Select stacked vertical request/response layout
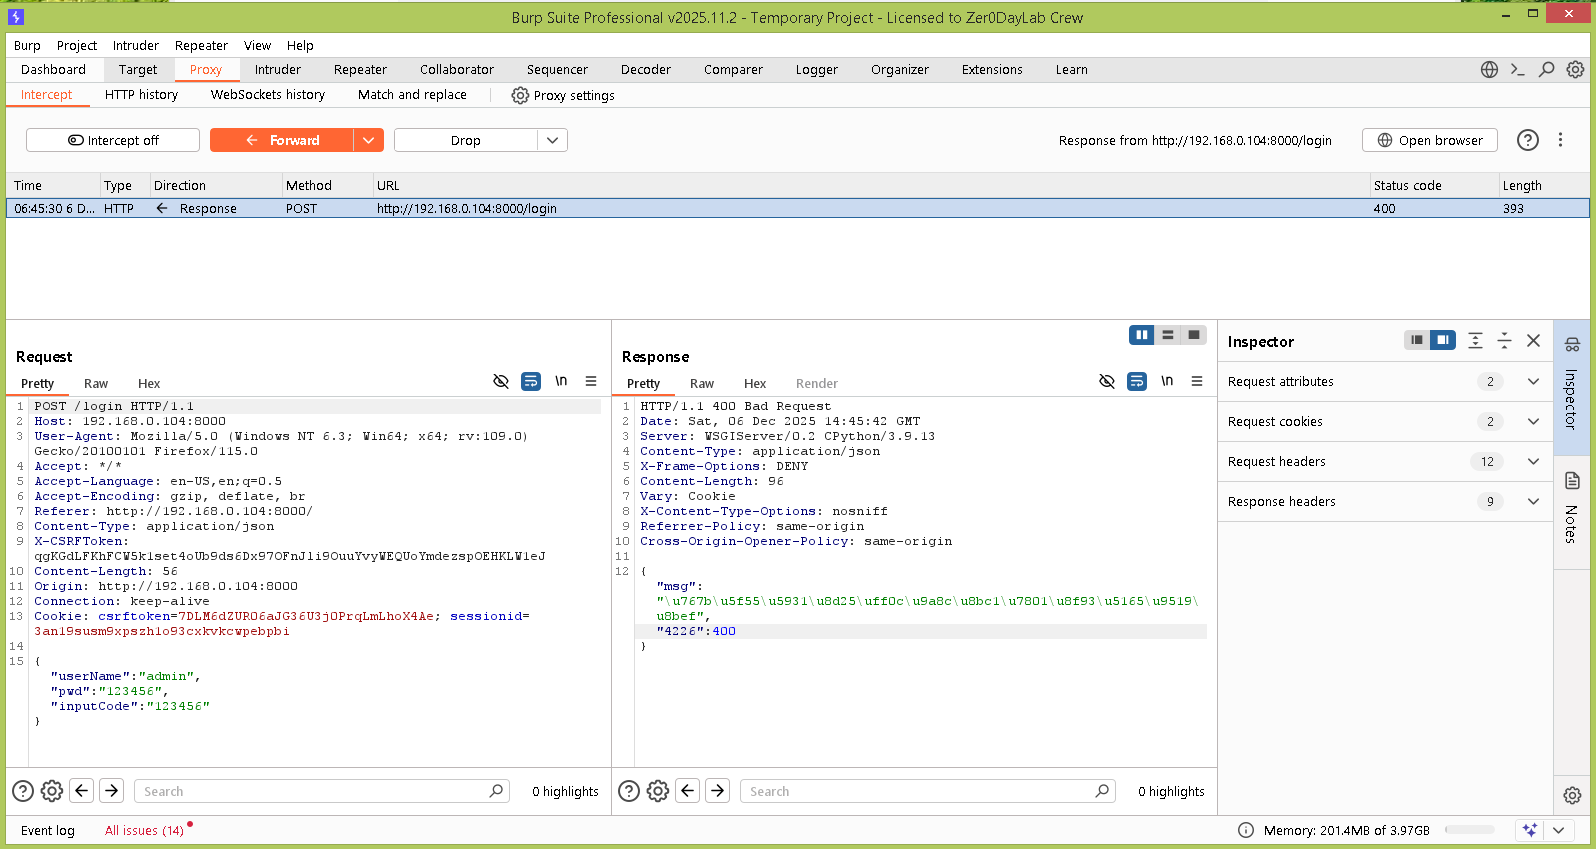 coord(1168,335)
